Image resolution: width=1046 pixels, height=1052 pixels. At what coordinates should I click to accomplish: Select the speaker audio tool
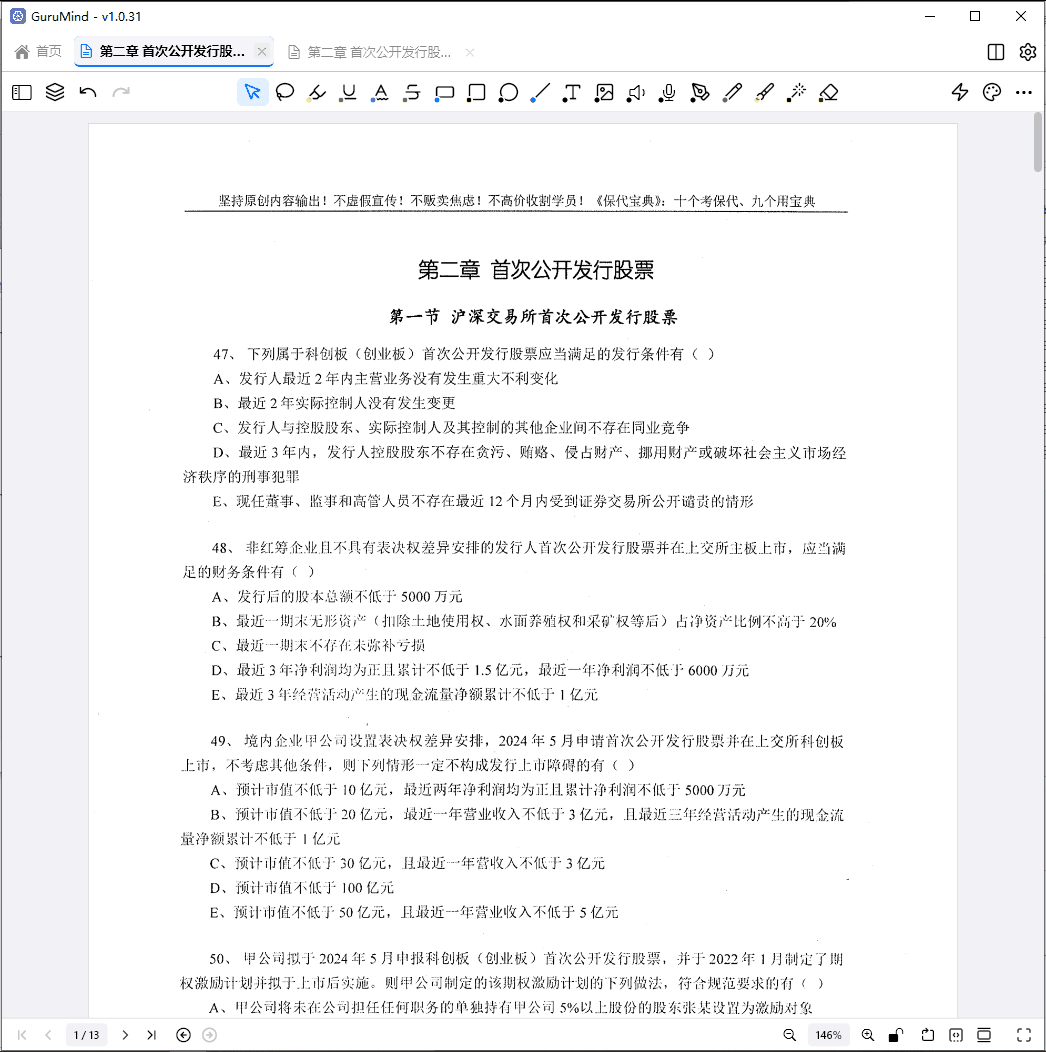click(x=635, y=92)
